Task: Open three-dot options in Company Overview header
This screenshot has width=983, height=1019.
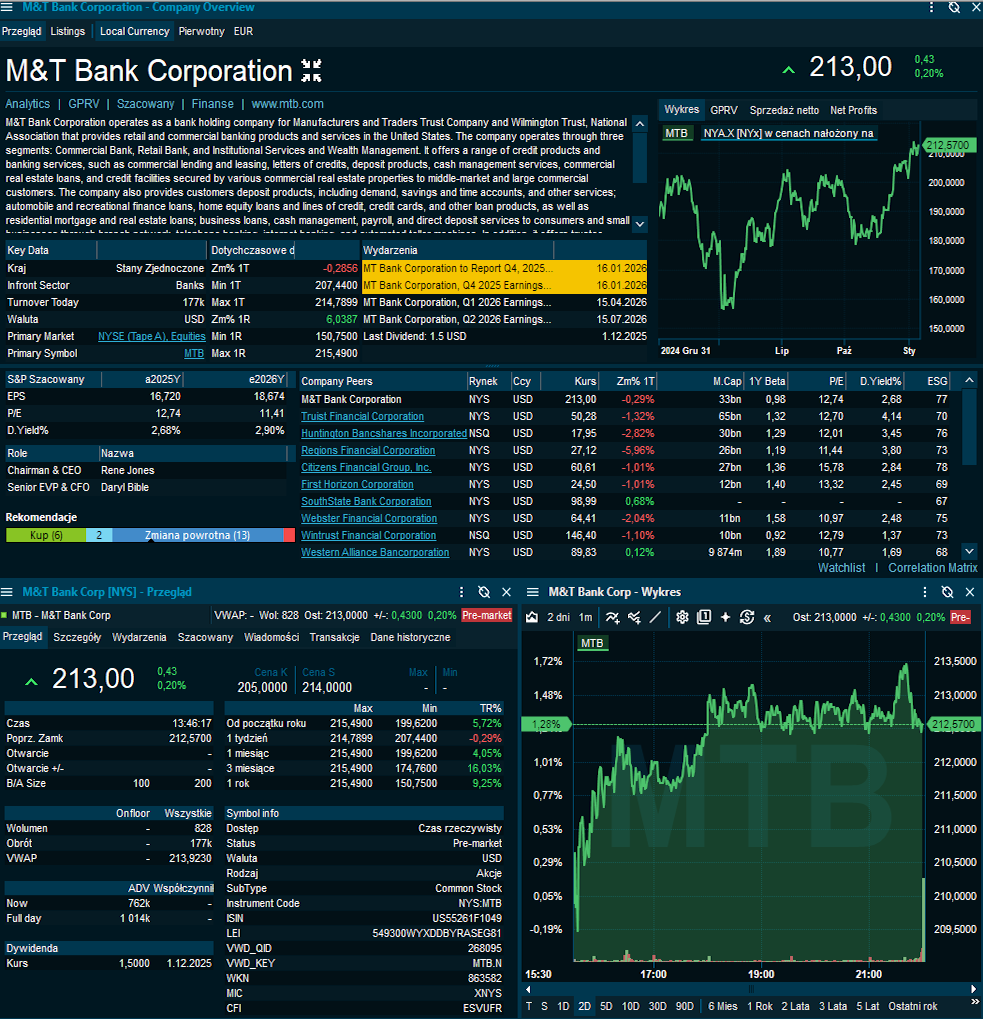Action: pyautogui.click(x=931, y=7)
